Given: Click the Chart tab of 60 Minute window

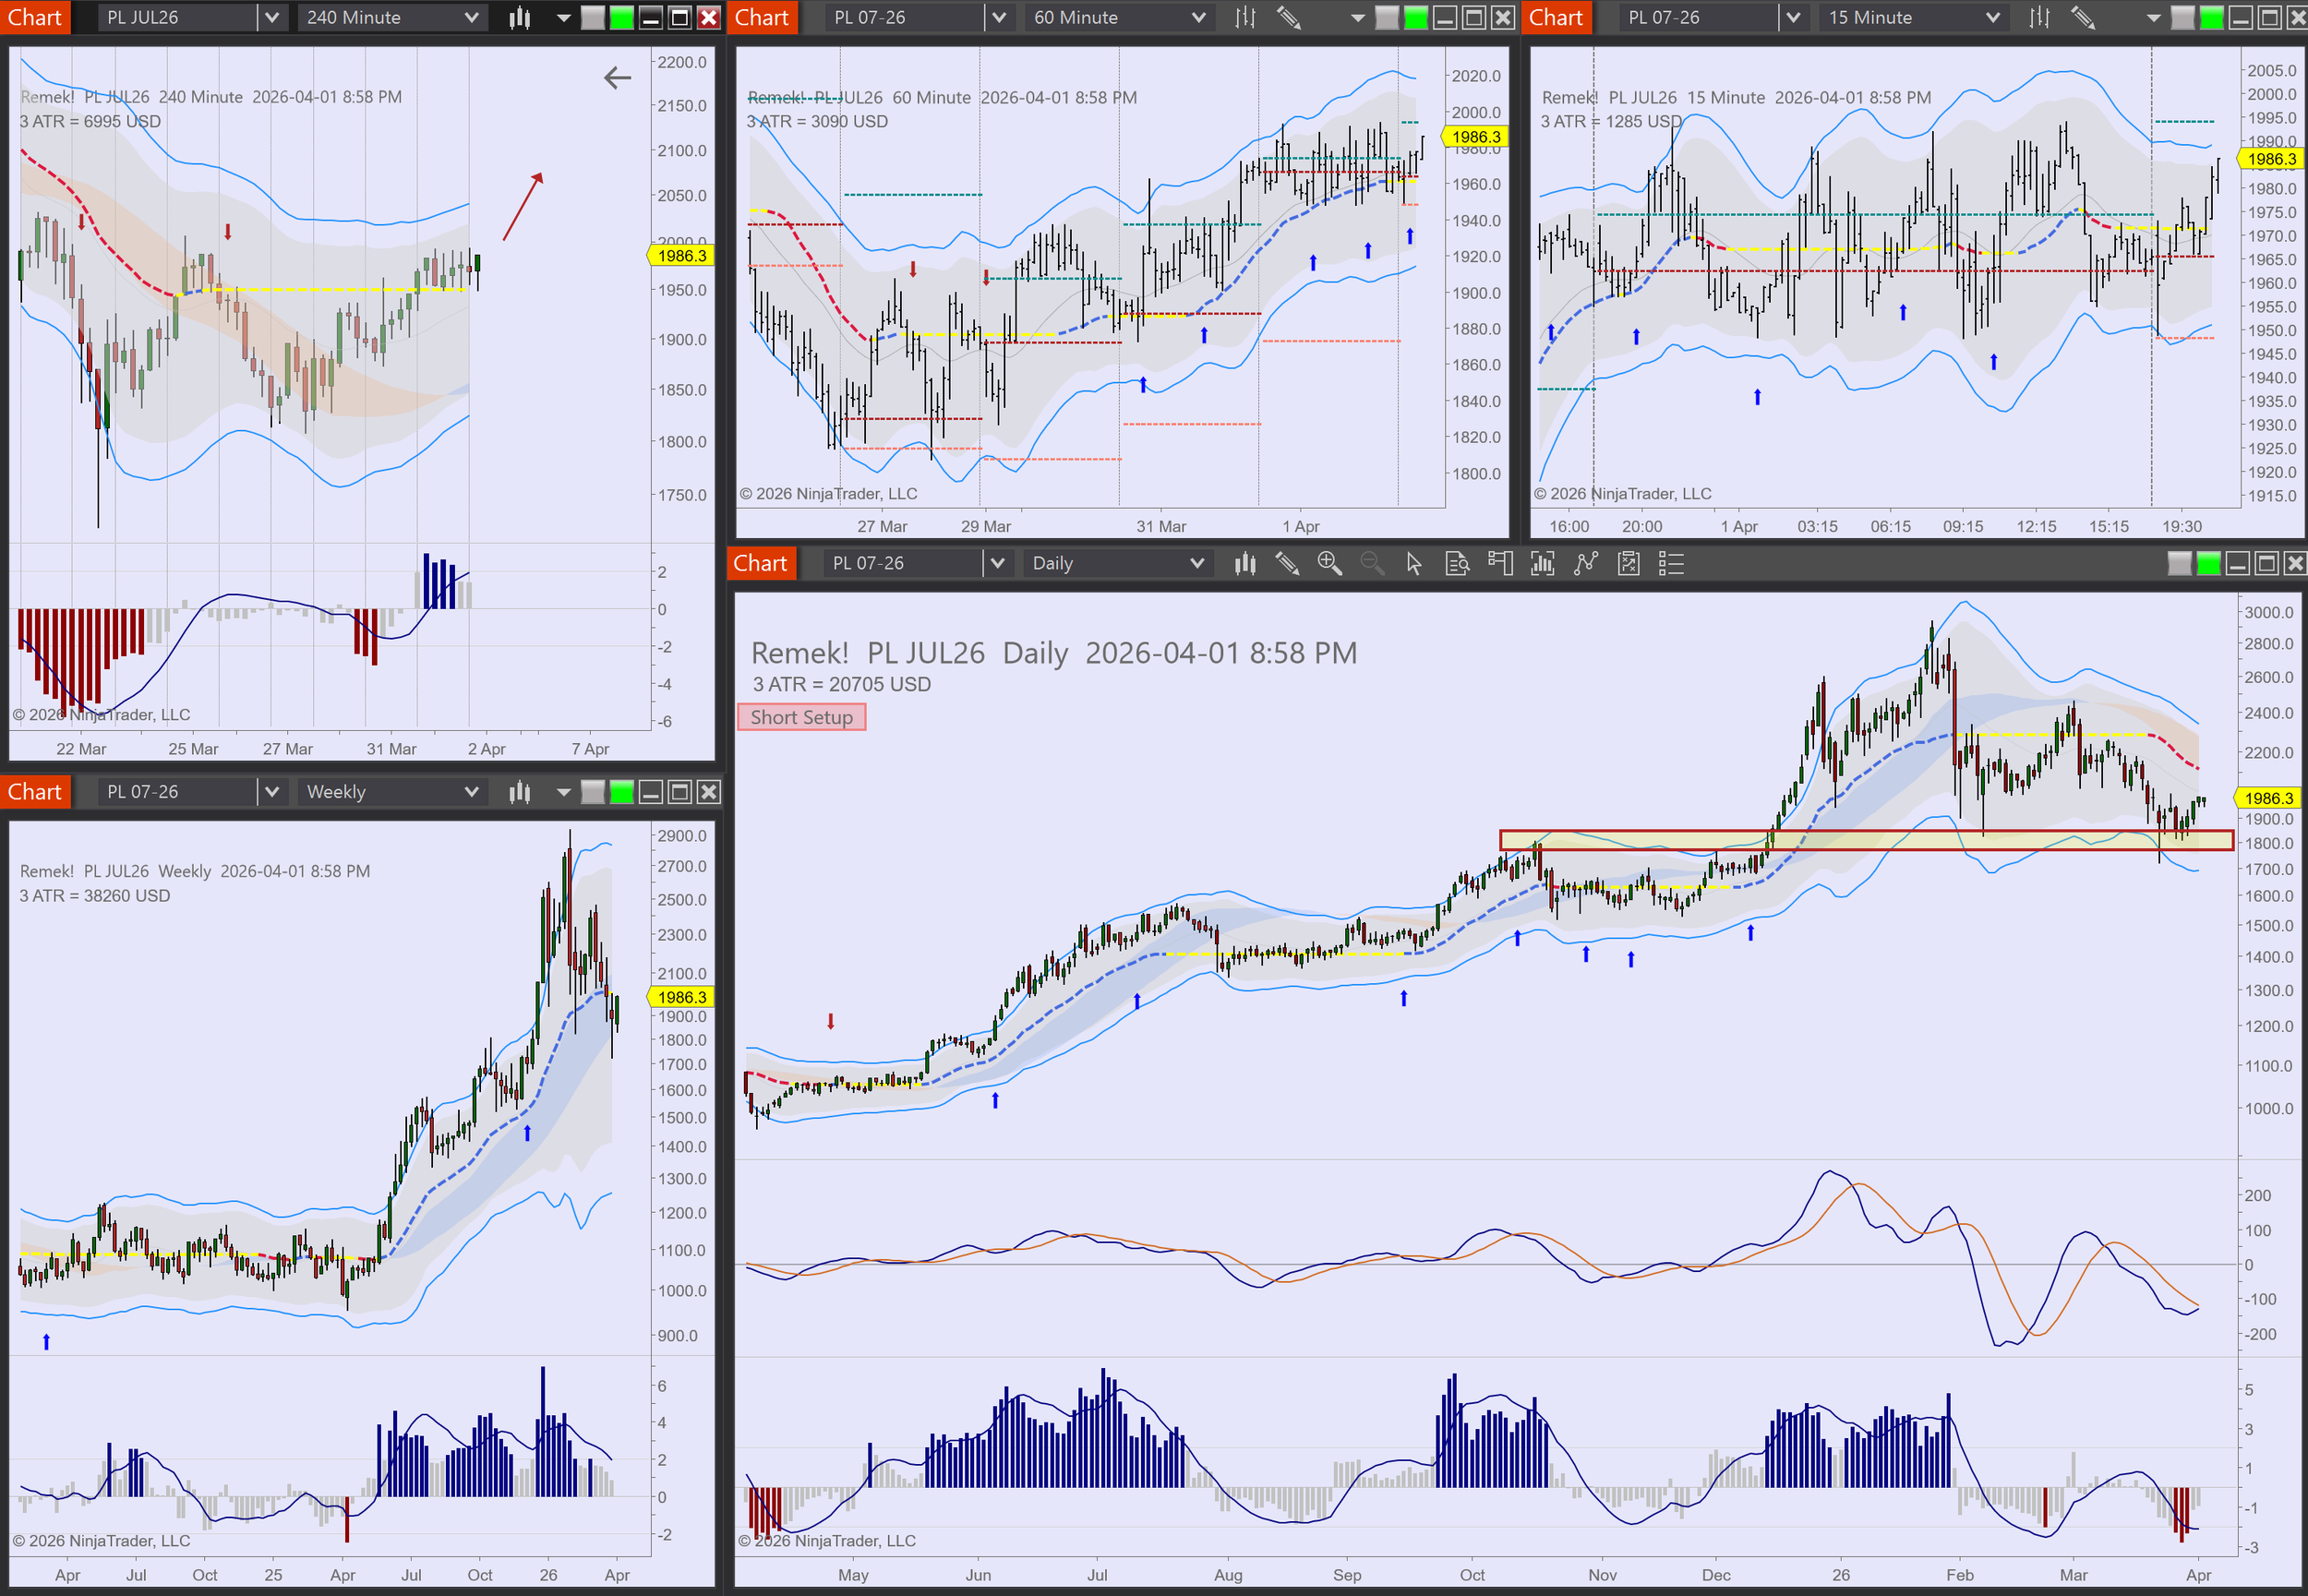Looking at the screenshot, I should pos(762,17).
